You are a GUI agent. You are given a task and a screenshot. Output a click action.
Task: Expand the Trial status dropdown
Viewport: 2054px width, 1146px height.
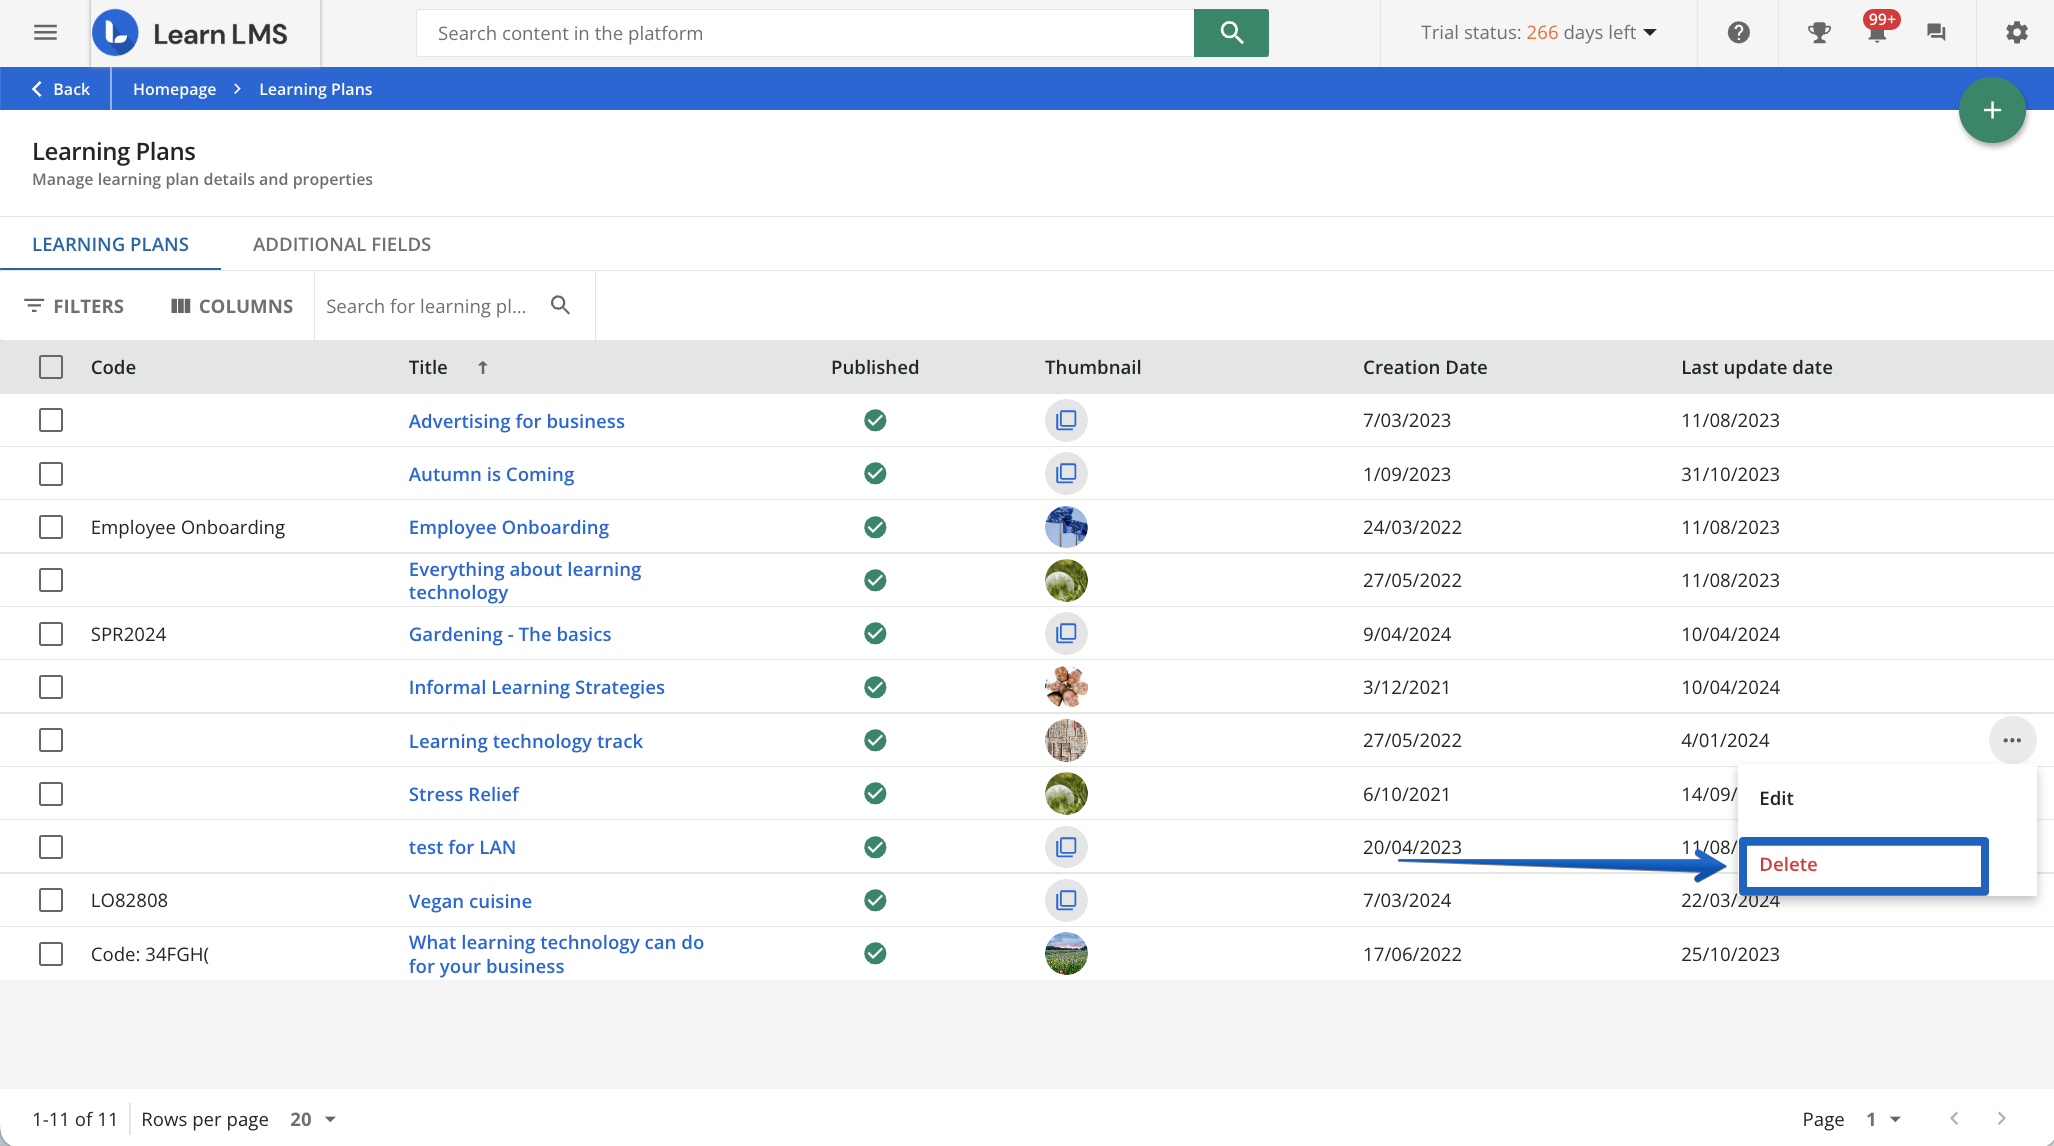pos(1539,33)
